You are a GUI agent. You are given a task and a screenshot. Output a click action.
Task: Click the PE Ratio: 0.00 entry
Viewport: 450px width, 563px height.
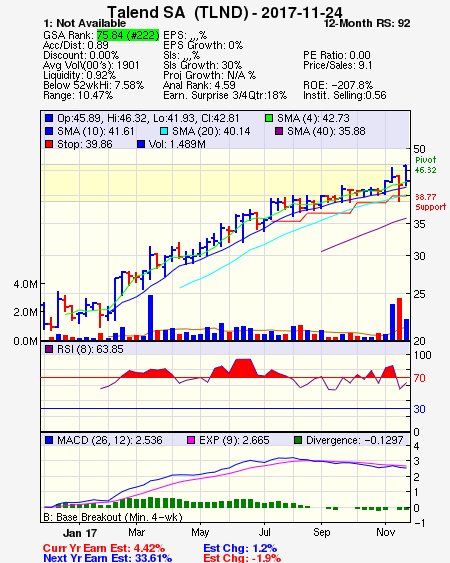(337, 55)
